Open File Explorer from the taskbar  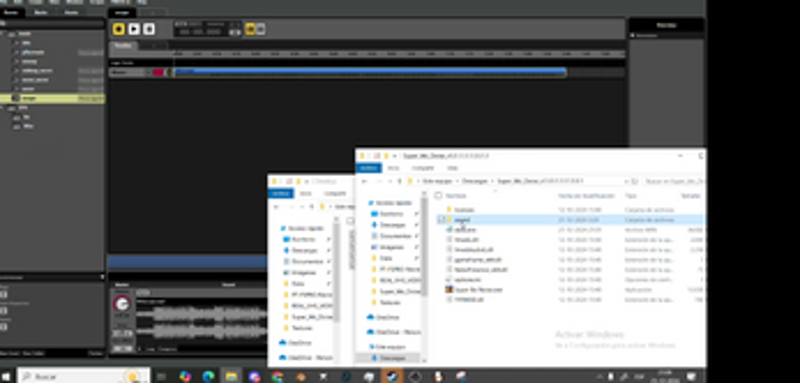231,376
